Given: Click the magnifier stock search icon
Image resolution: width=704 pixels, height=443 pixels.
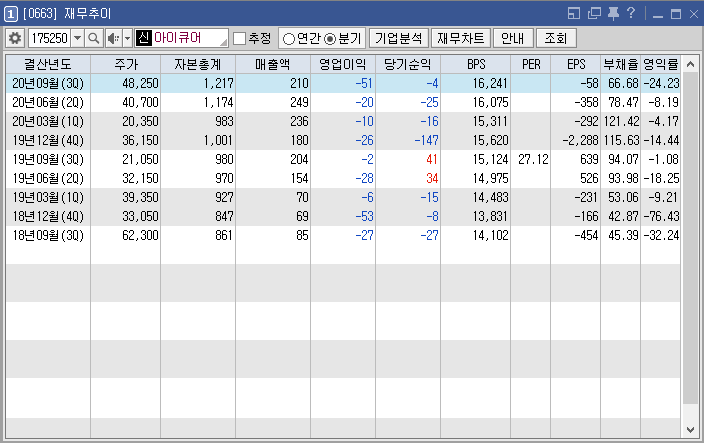Looking at the screenshot, I should coord(93,38).
